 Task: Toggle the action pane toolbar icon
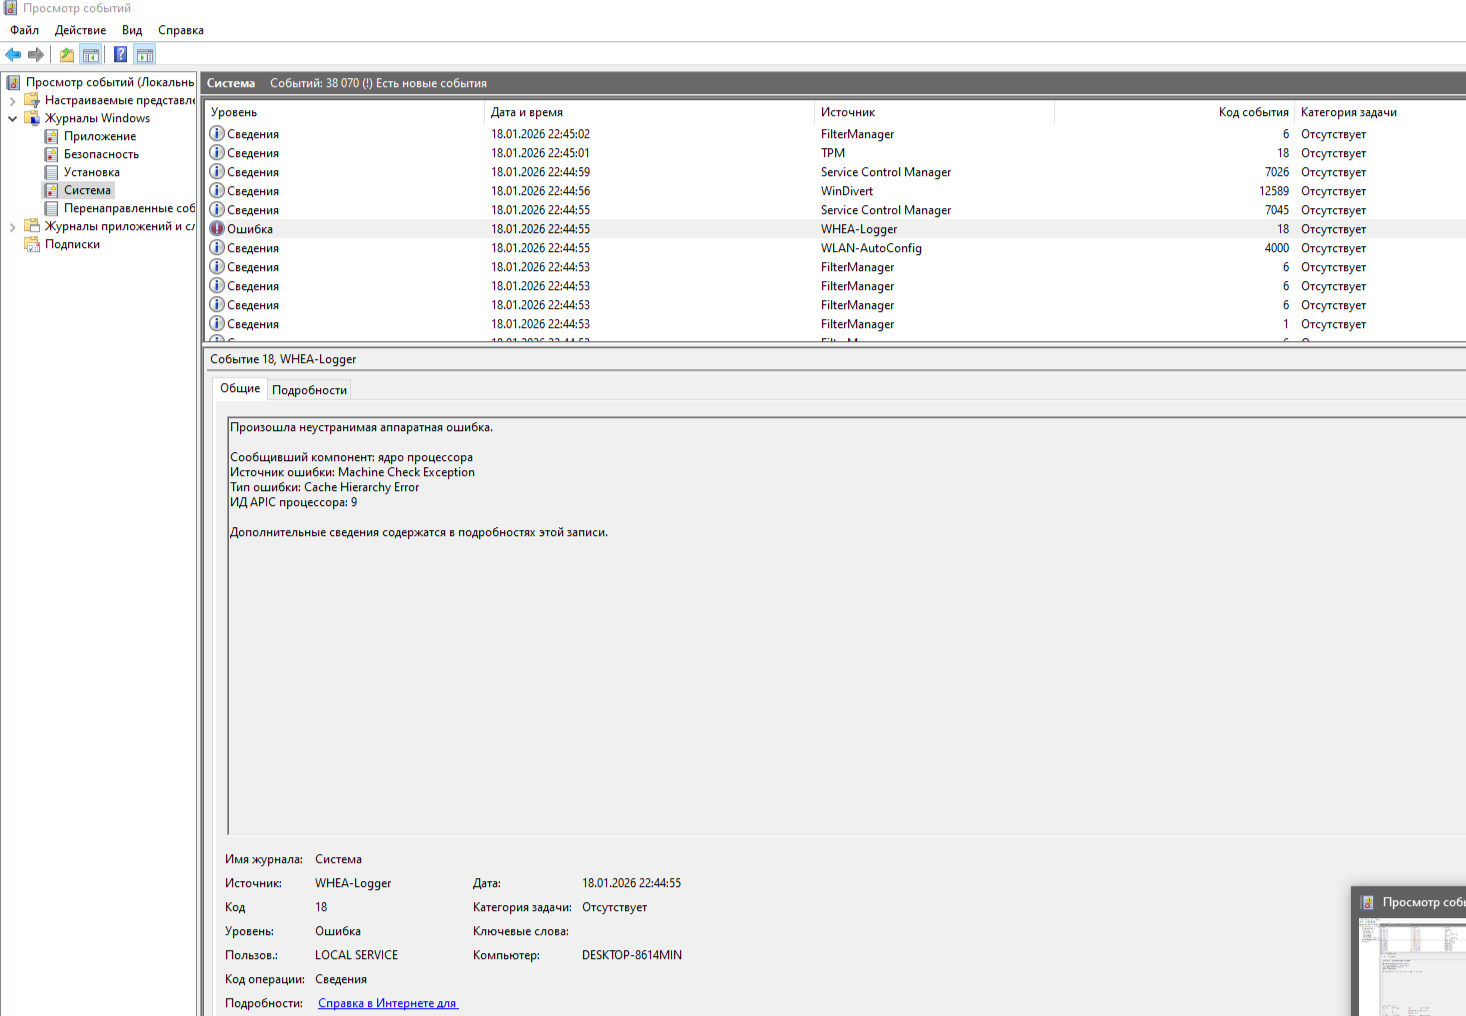(145, 55)
